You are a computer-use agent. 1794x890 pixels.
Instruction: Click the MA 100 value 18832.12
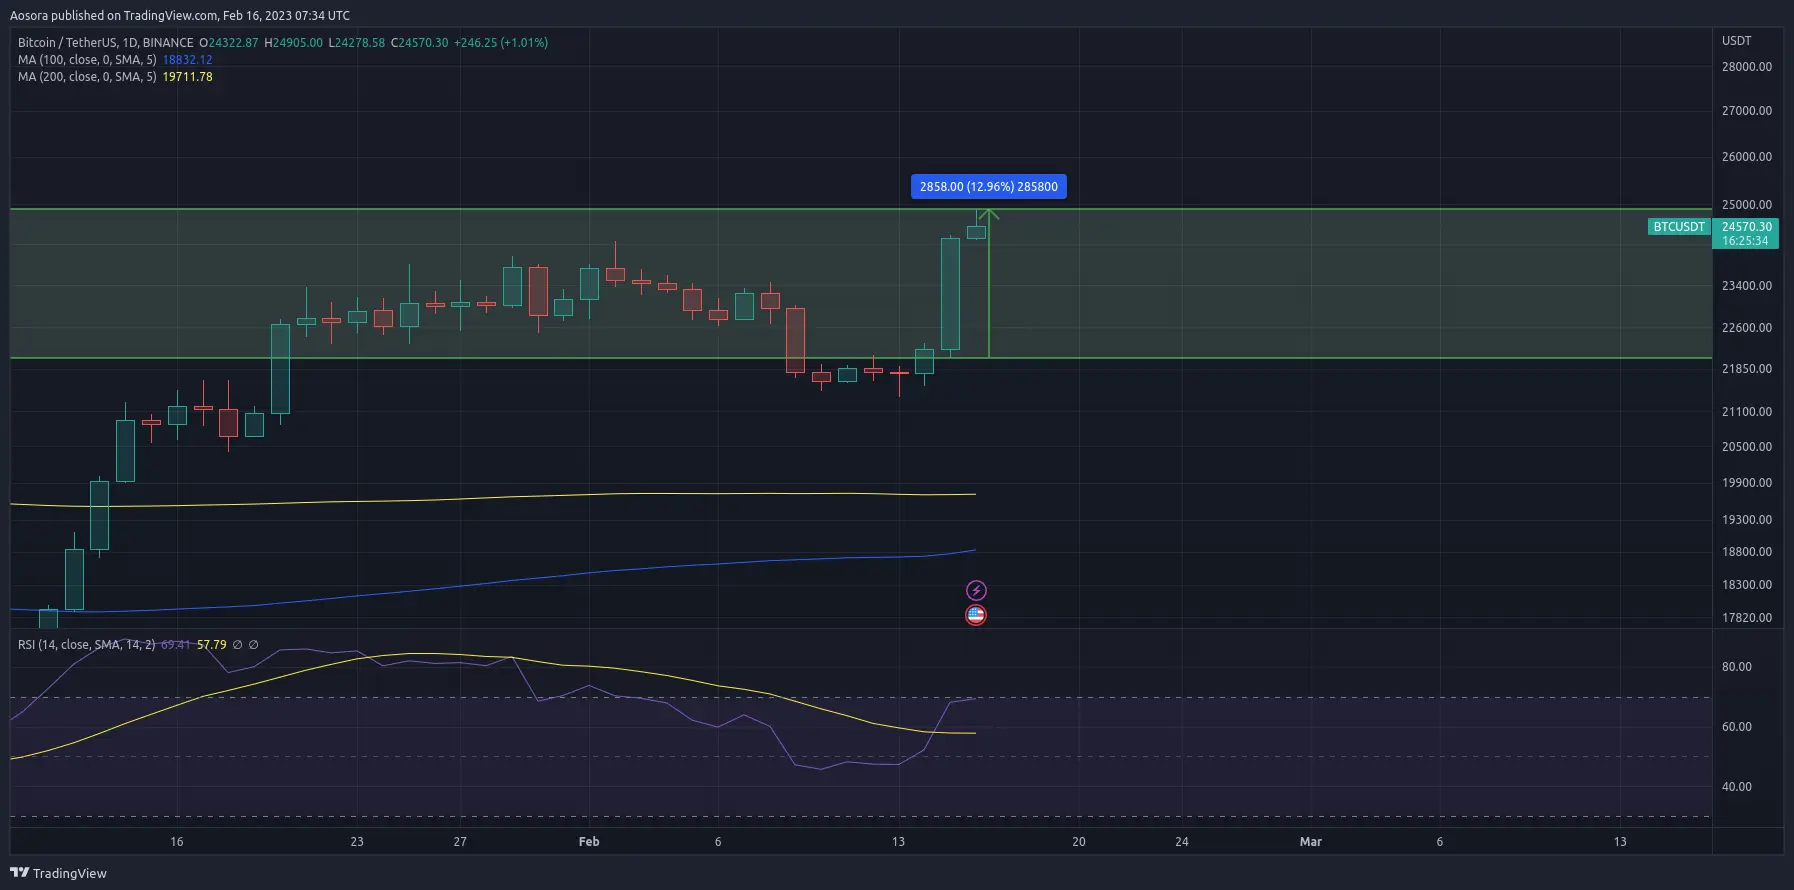pos(187,60)
